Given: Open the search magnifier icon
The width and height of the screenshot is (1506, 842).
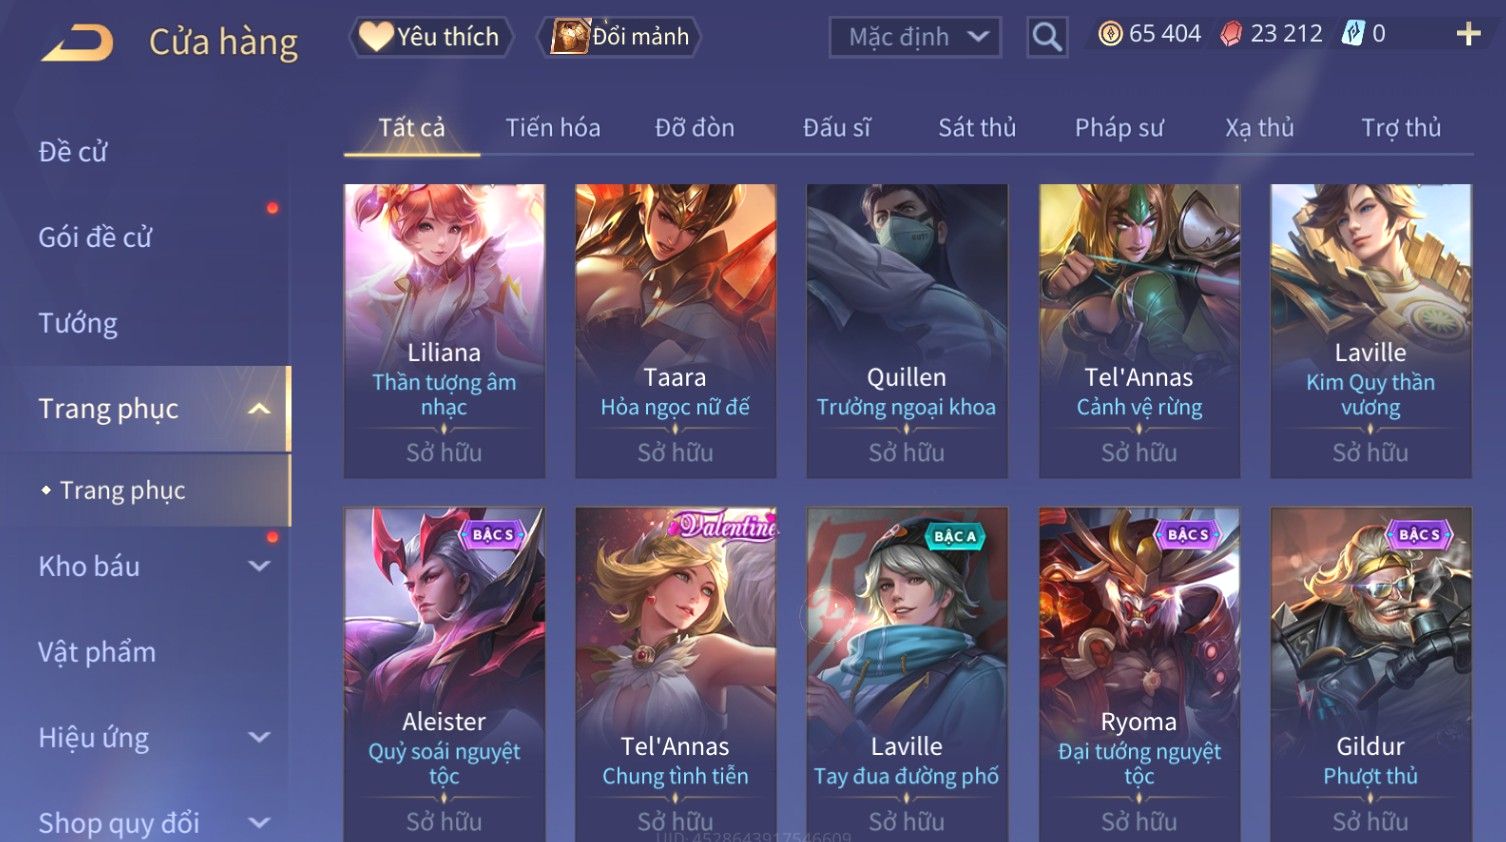Looking at the screenshot, I should point(1047,37).
